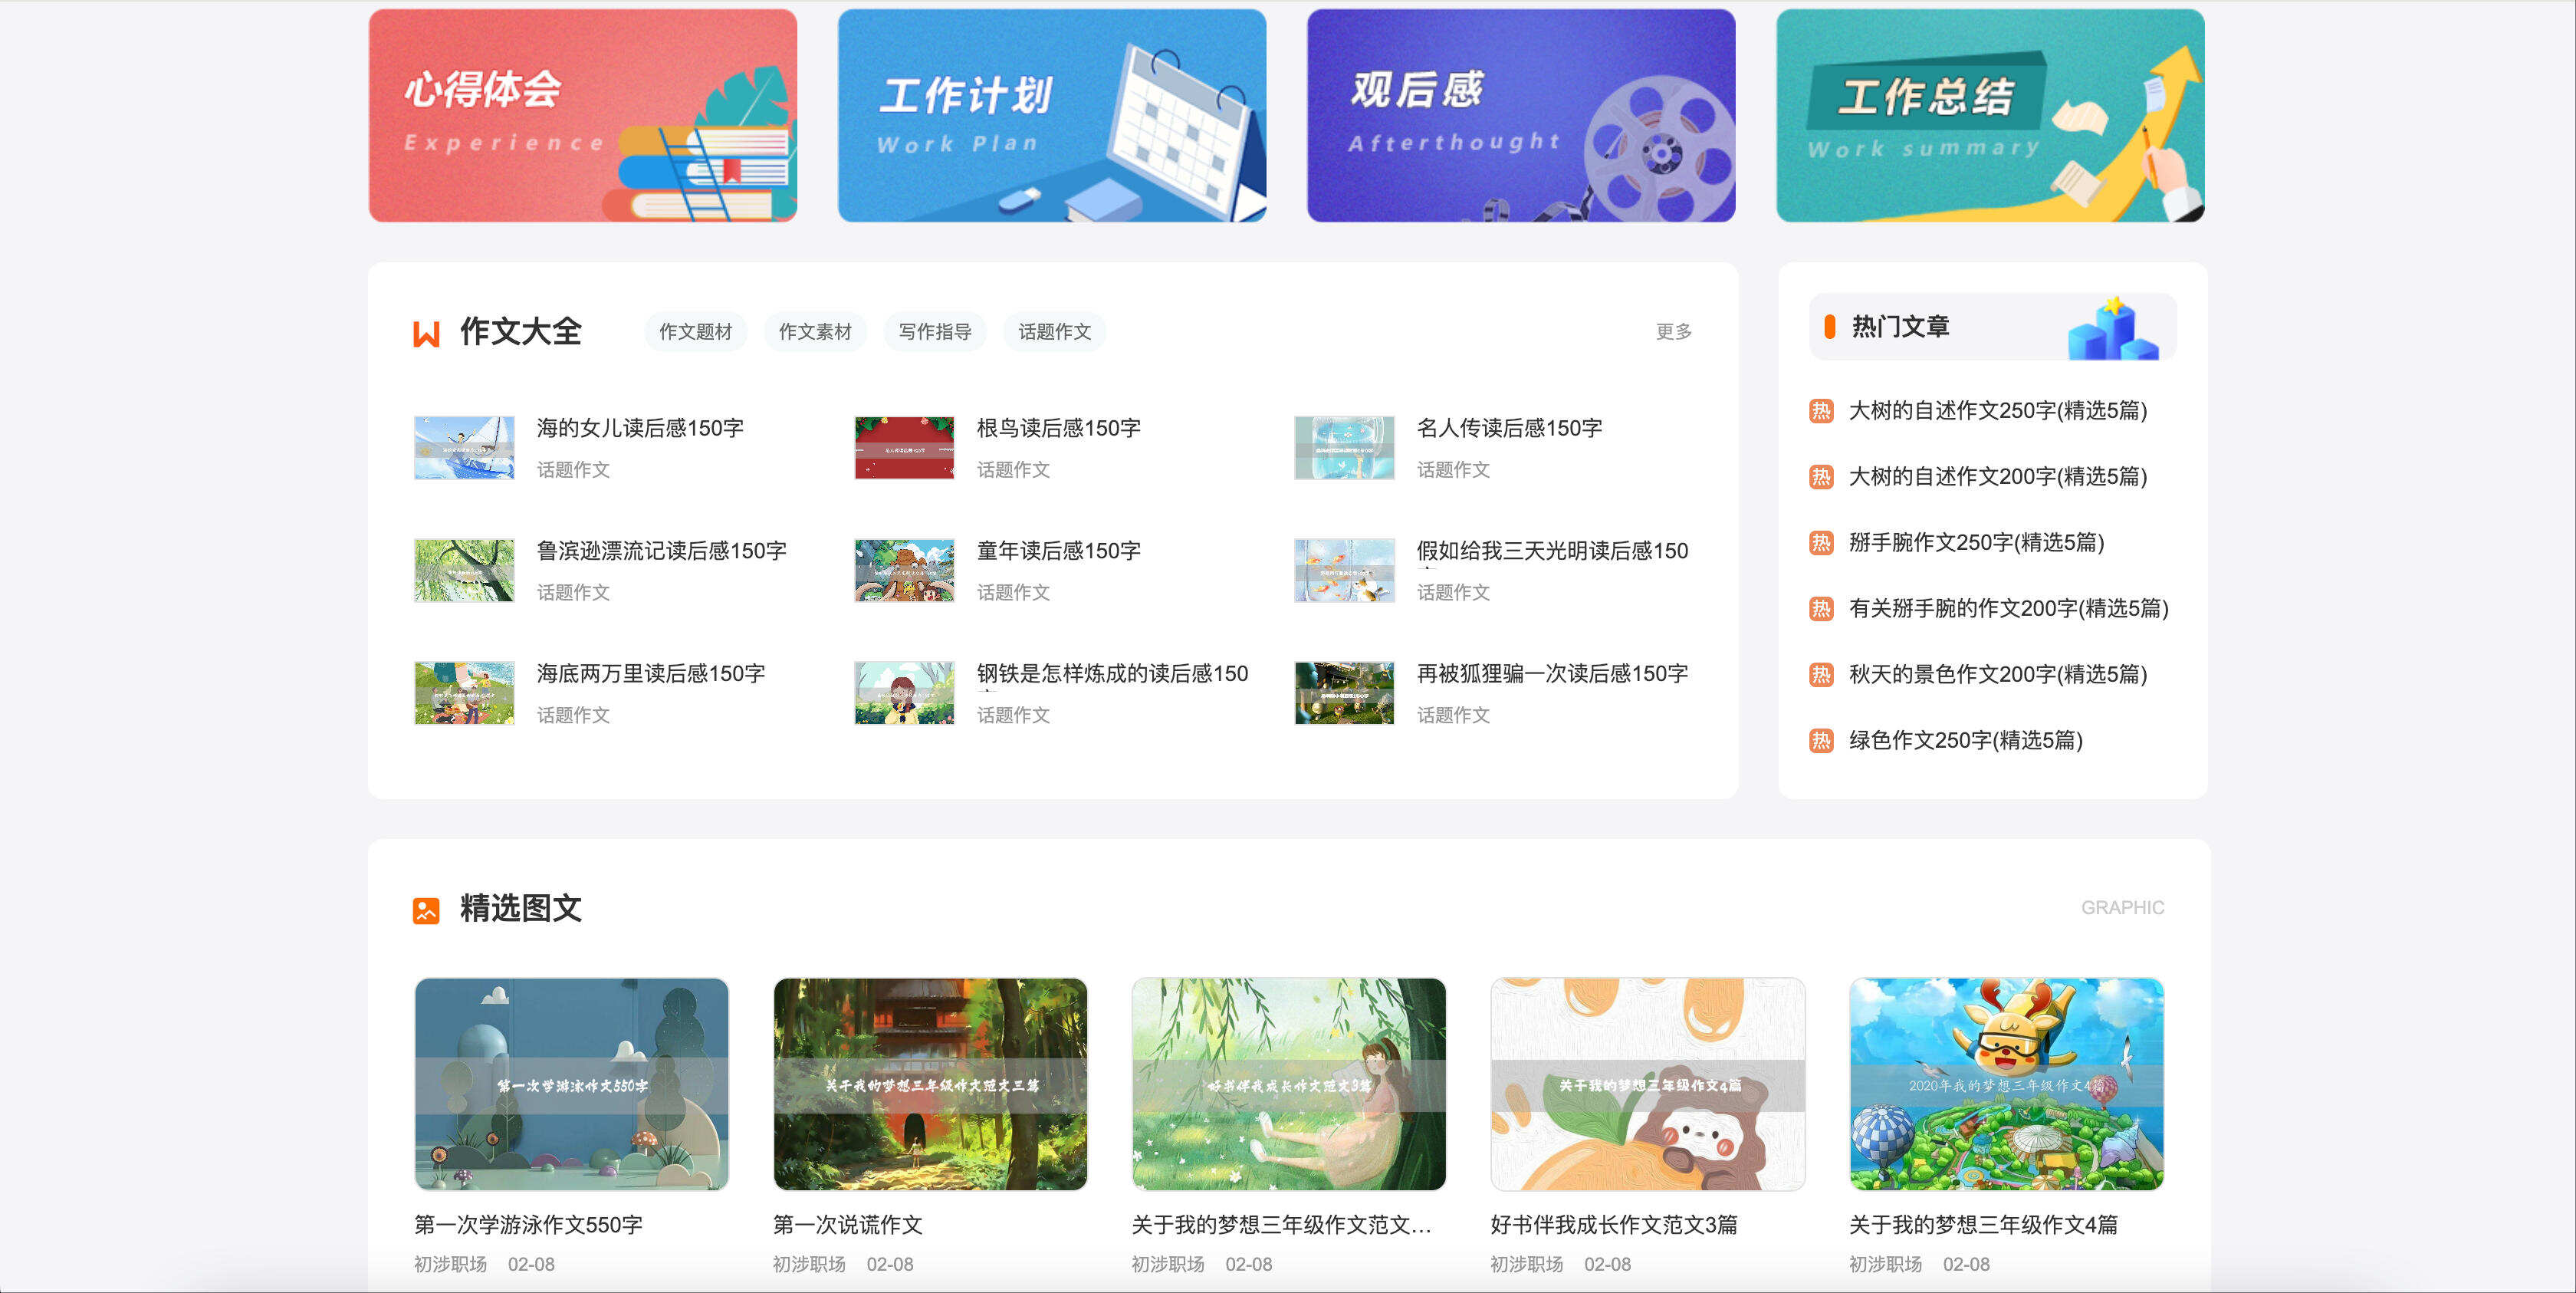The height and width of the screenshot is (1293, 2576).
Task: Click the hot badge next to 掰手腕作文250字
Action: (1821, 543)
